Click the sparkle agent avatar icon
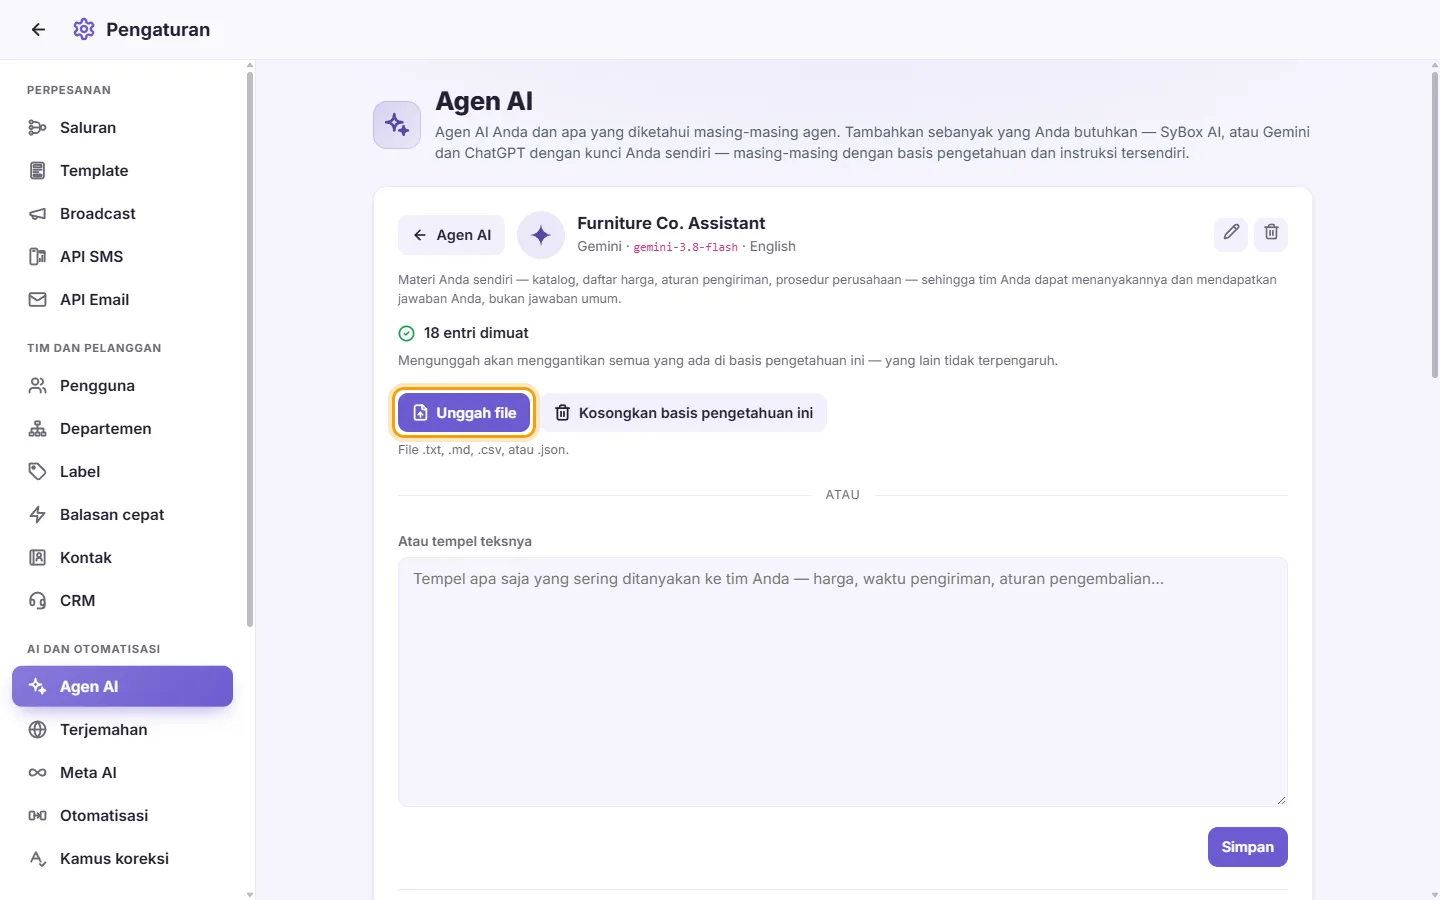 click(x=541, y=235)
